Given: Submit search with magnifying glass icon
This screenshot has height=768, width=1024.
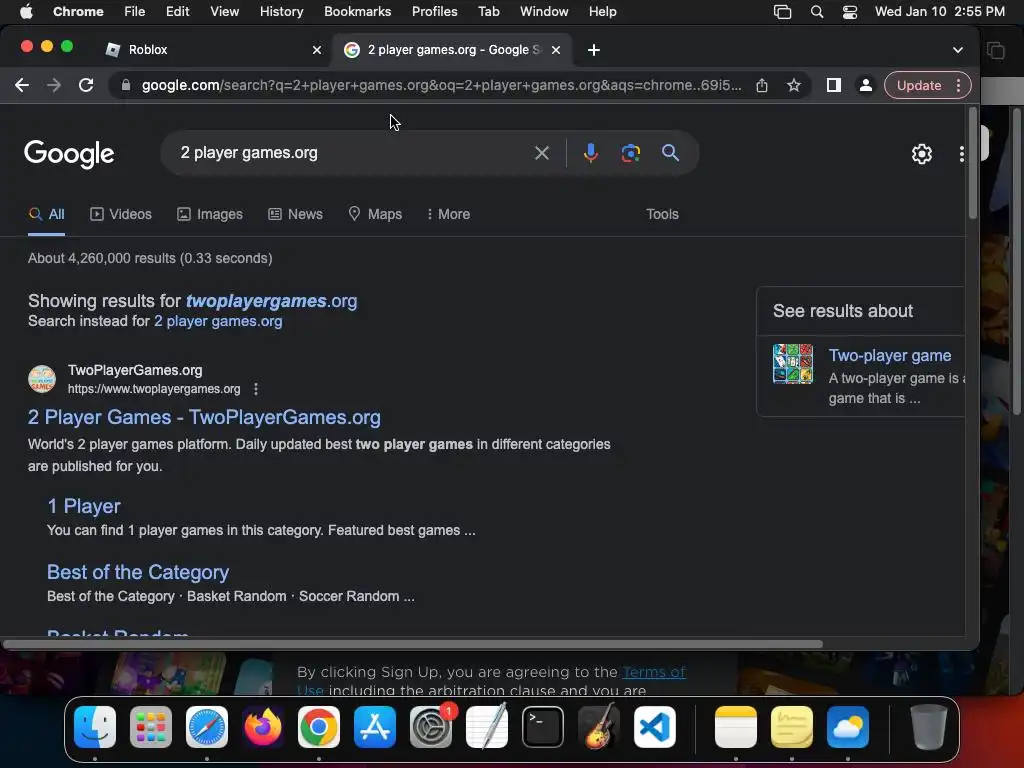Looking at the screenshot, I should click(x=670, y=153).
